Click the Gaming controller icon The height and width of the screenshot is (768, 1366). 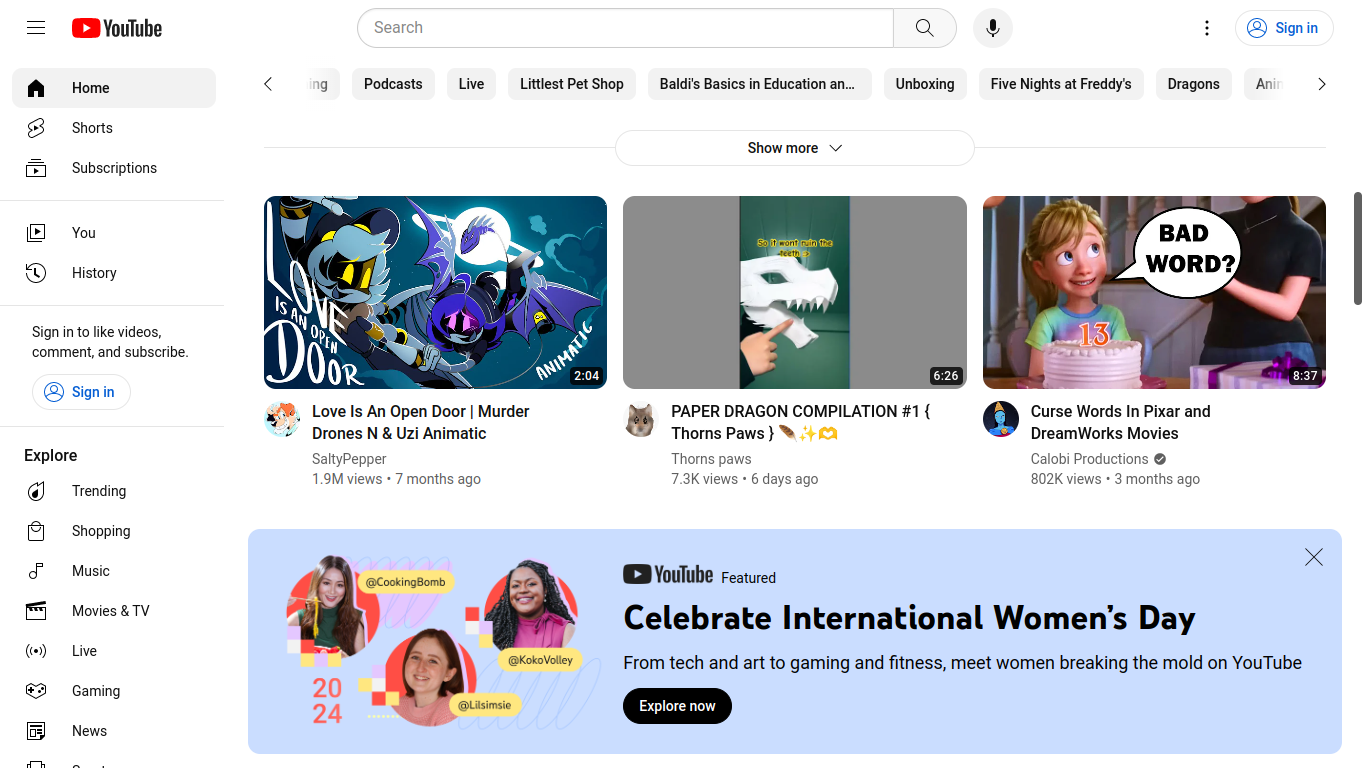(36, 691)
